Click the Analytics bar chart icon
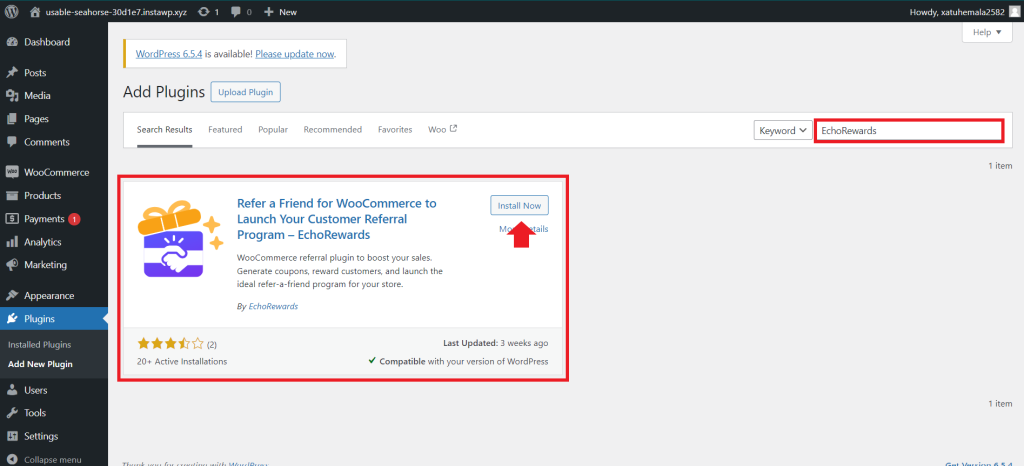 point(12,241)
